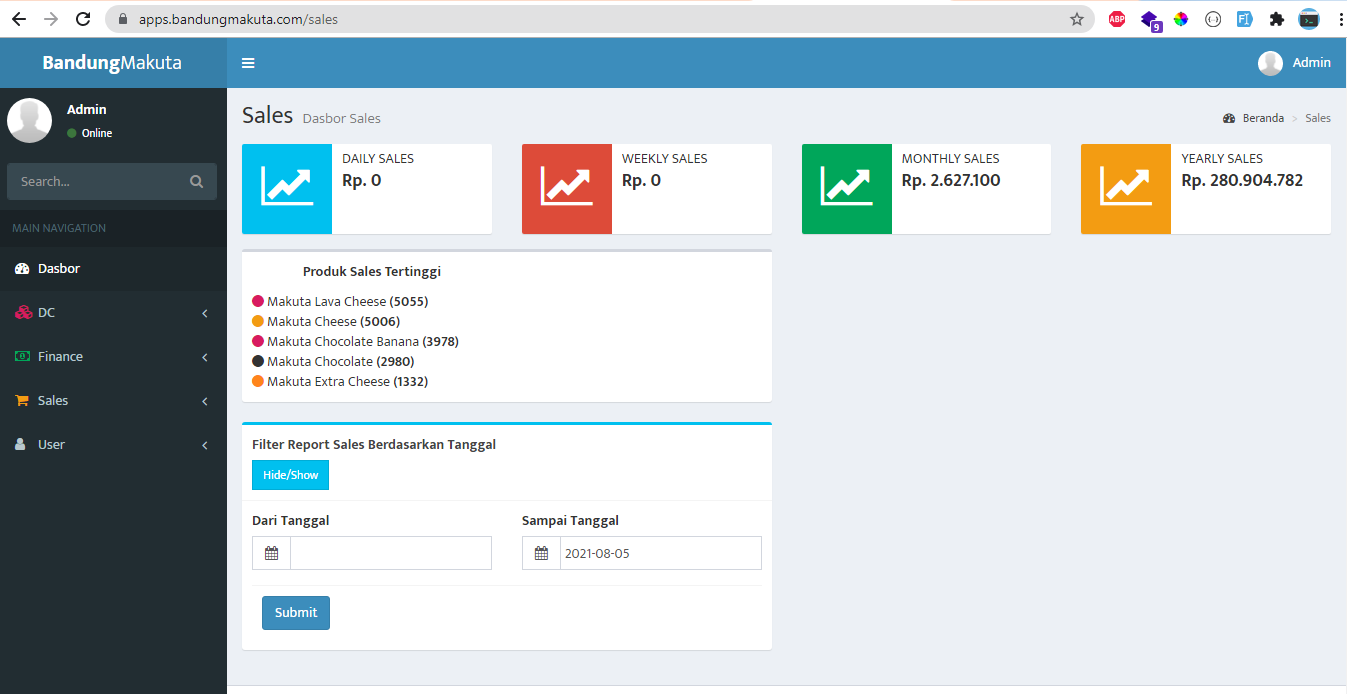The width and height of the screenshot is (1347, 694).
Task: Open the Dasbor navigation item
Action: point(58,269)
